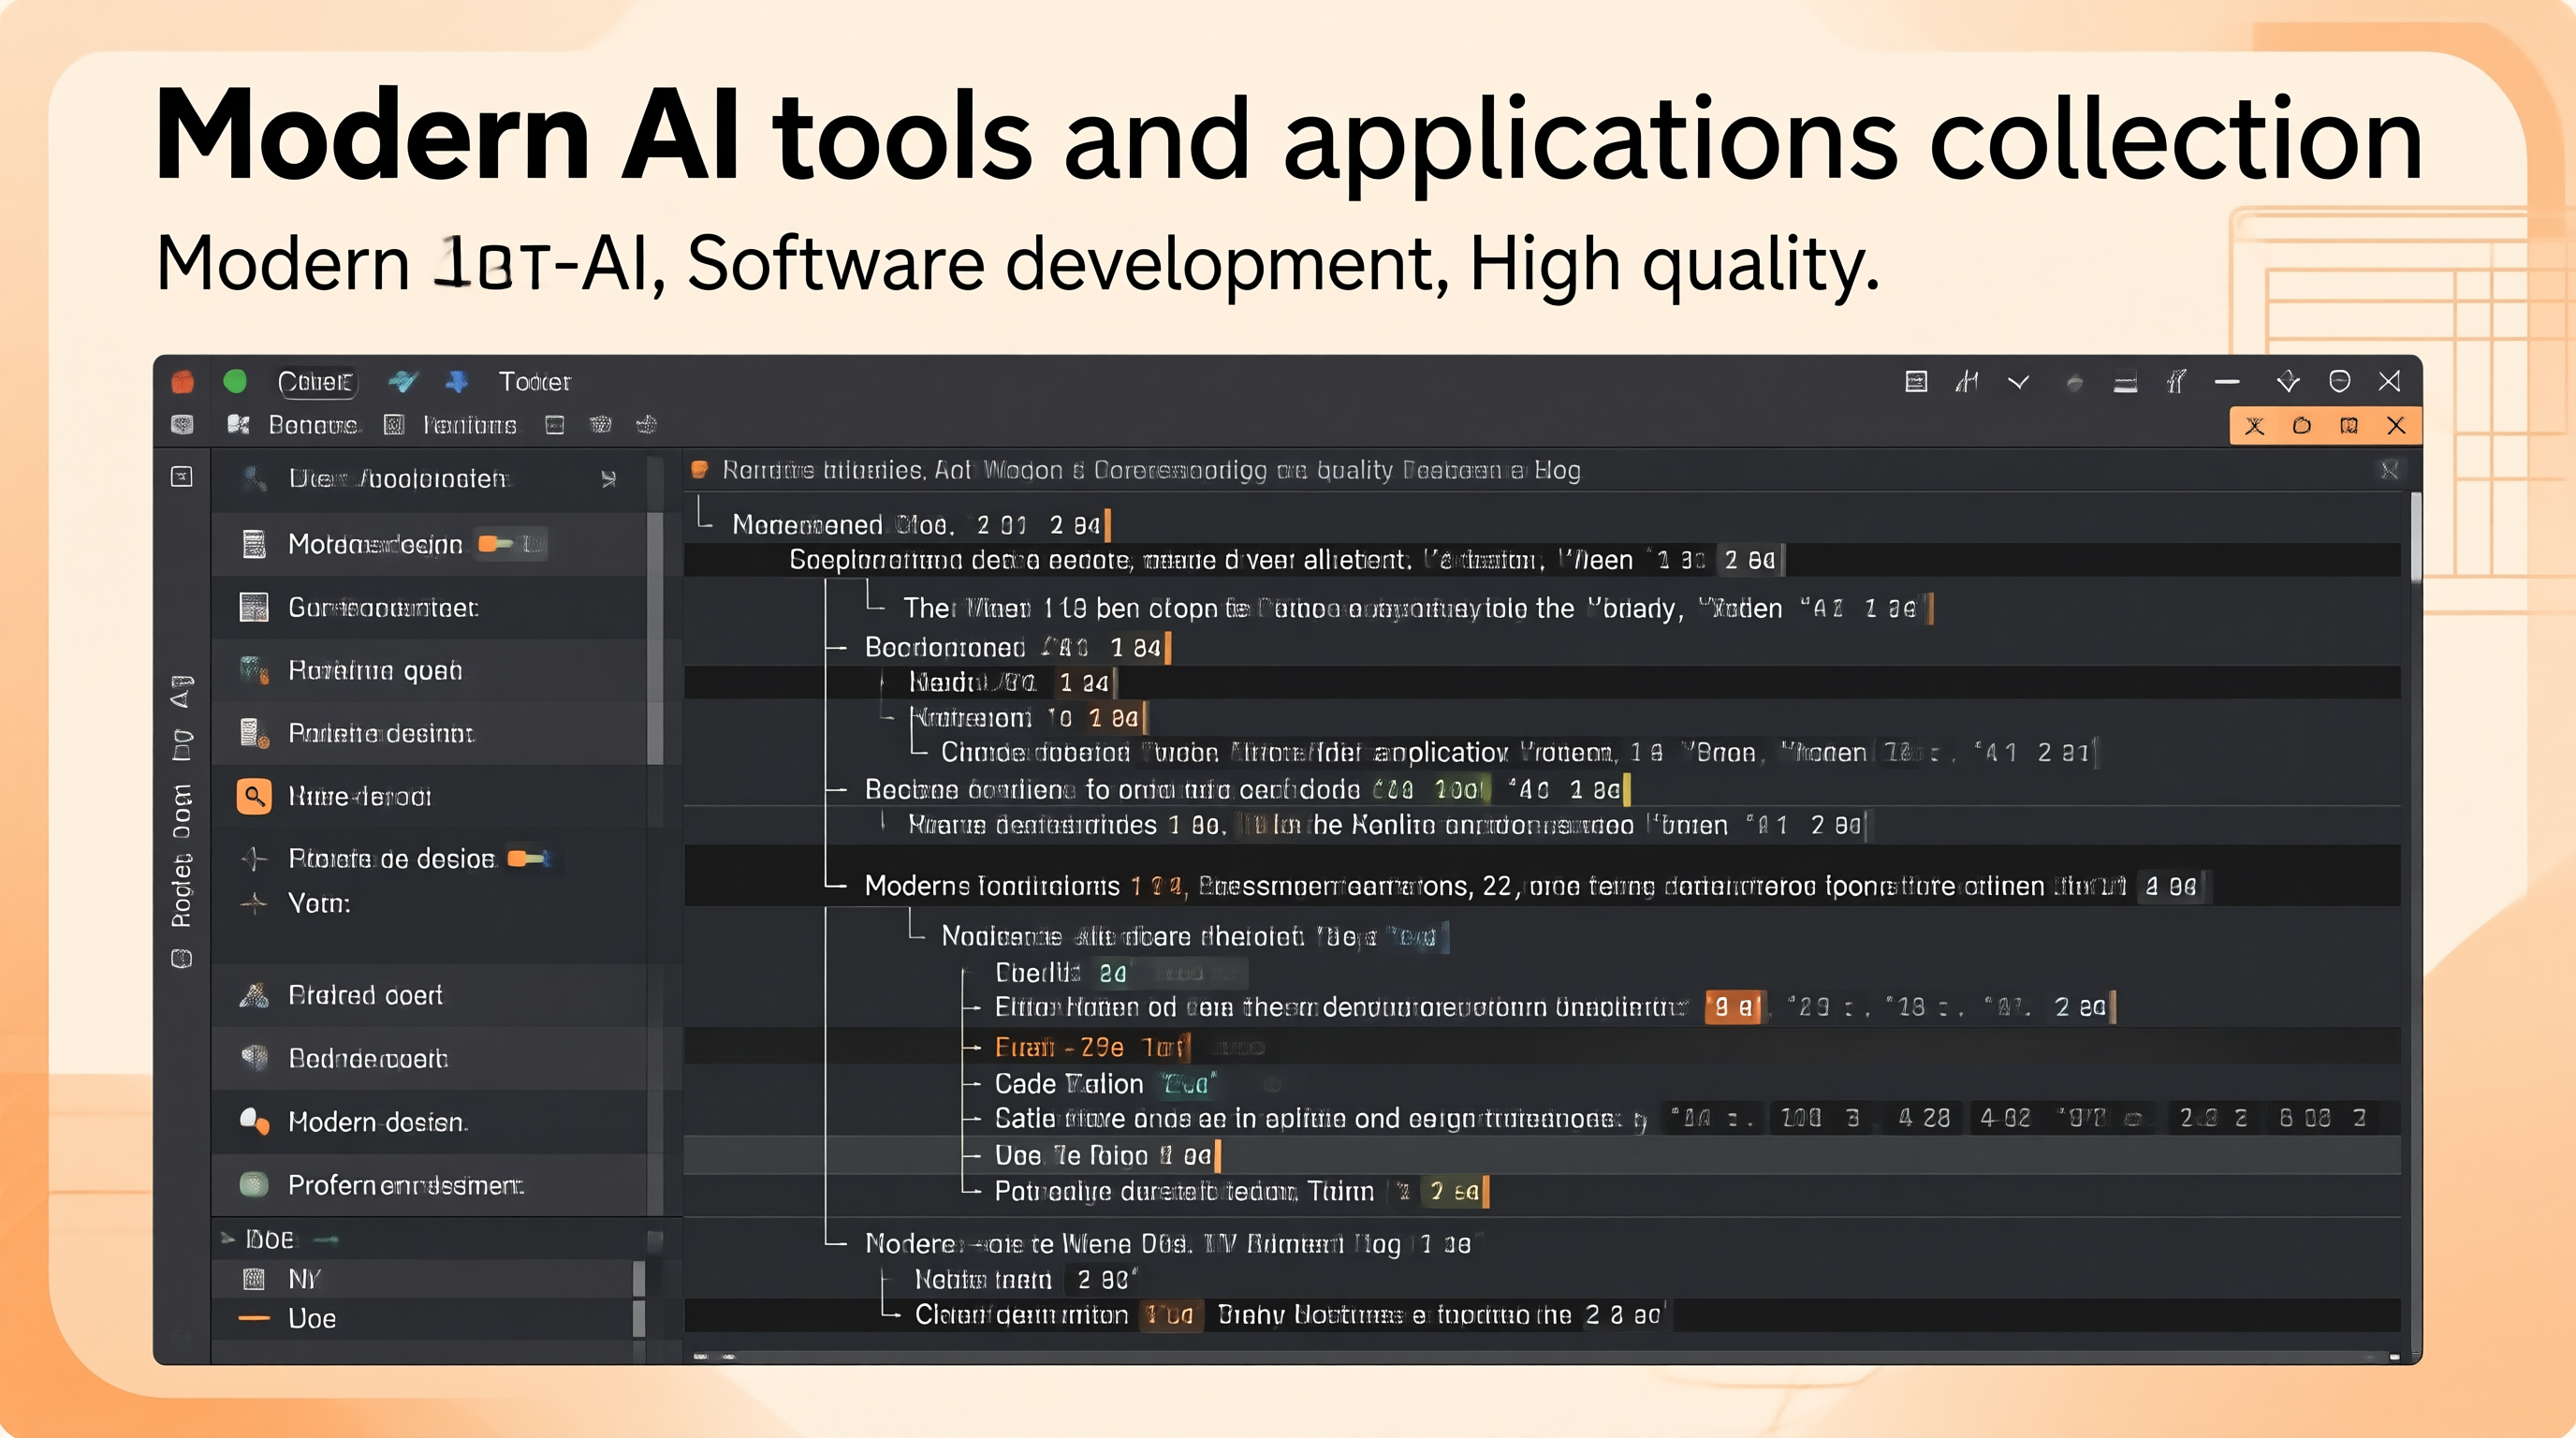Screen dimensions: 2576x1438
Task: Collapse the sidebar header using arrow icon
Action: [608, 479]
